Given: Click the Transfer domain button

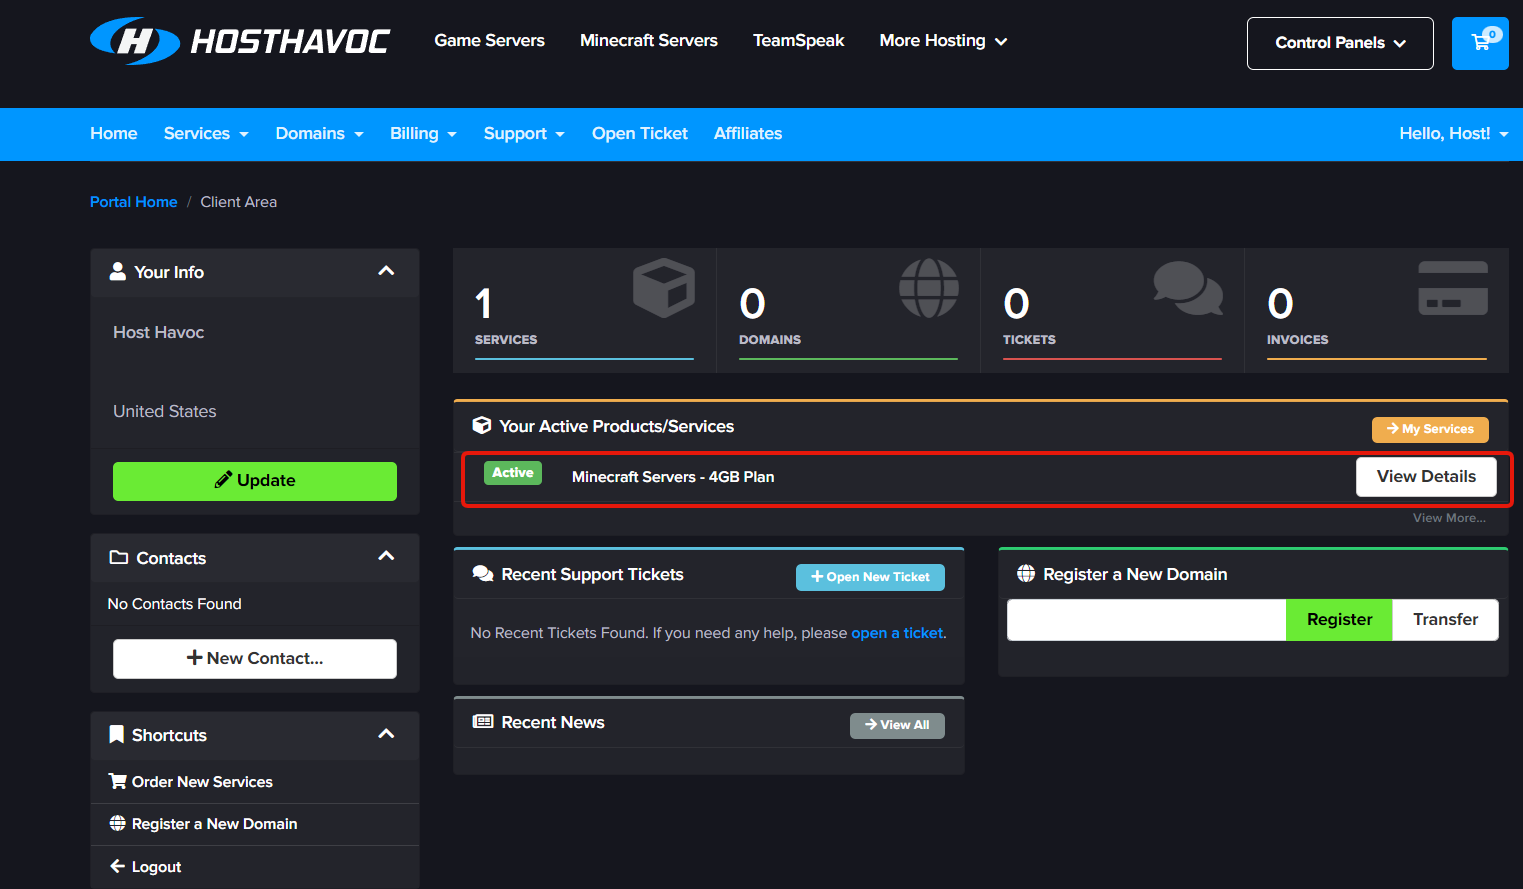Looking at the screenshot, I should pyautogui.click(x=1445, y=620).
